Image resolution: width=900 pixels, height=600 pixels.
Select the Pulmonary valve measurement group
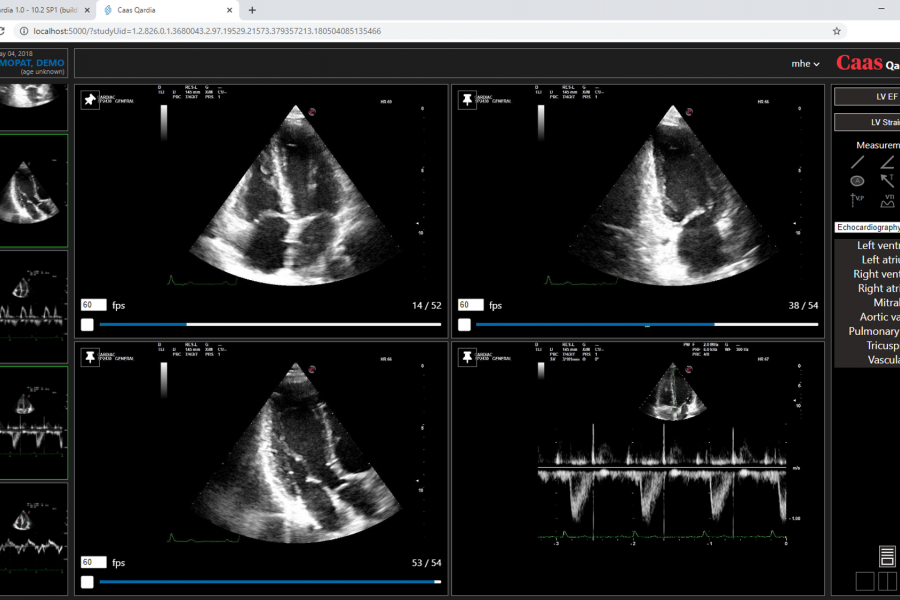(867, 331)
